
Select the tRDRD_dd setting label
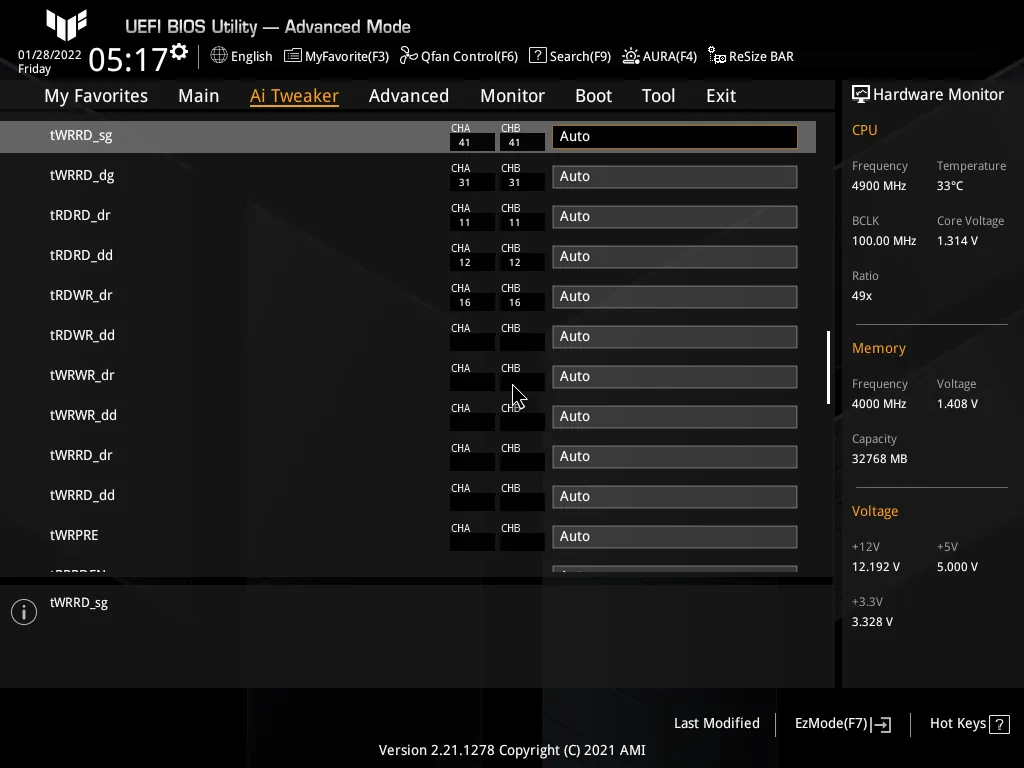coord(81,255)
